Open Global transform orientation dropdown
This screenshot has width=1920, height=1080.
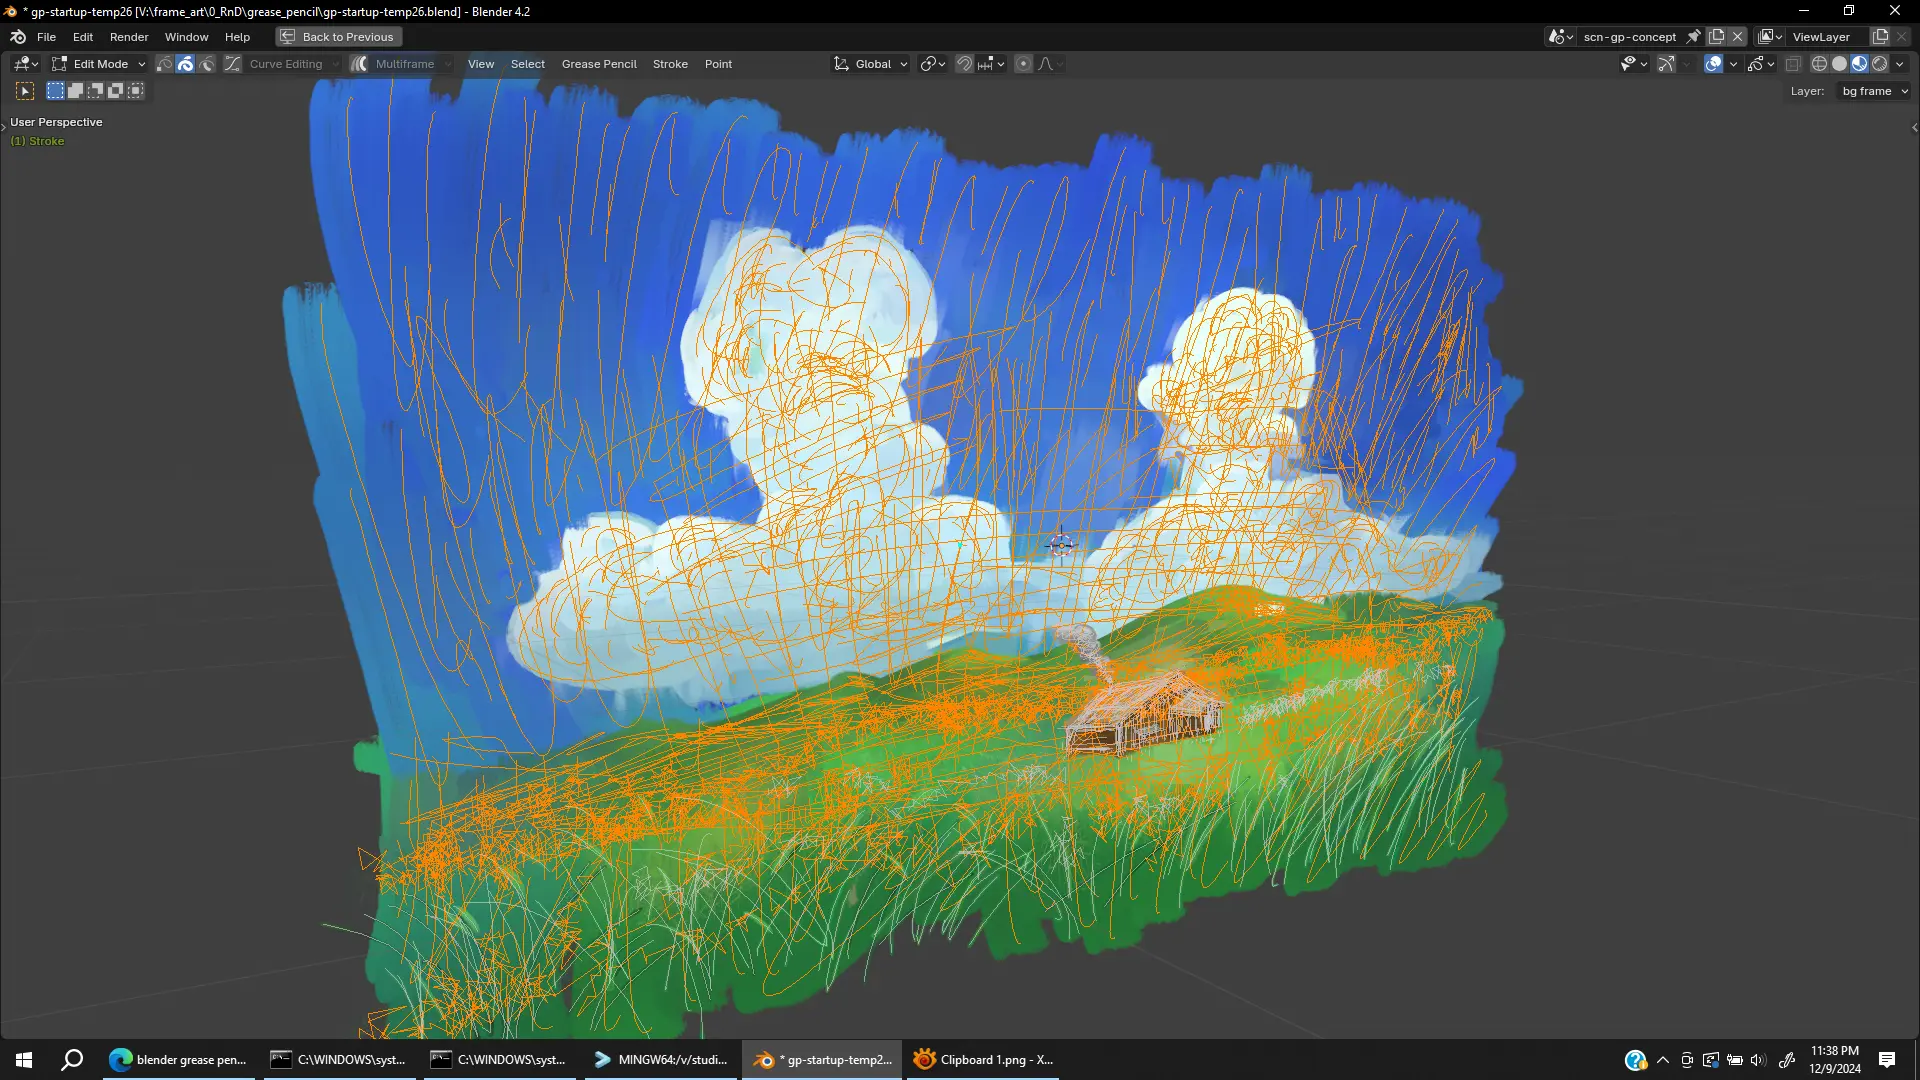pyautogui.click(x=871, y=64)
